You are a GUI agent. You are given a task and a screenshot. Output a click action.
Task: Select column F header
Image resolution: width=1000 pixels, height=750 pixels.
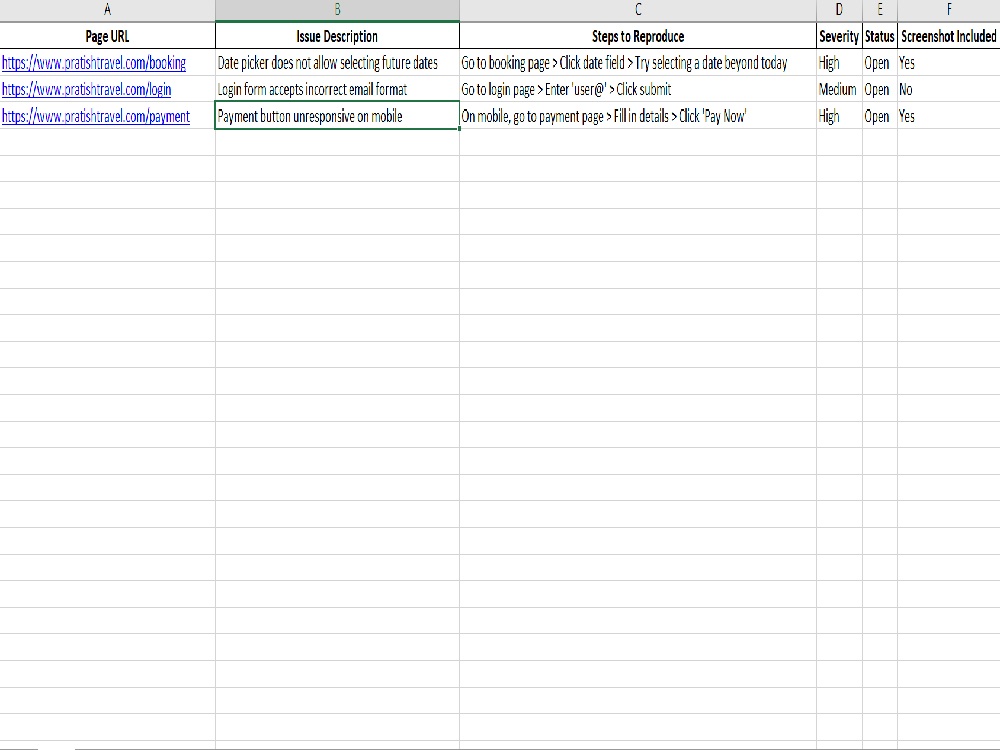(949, 10)
